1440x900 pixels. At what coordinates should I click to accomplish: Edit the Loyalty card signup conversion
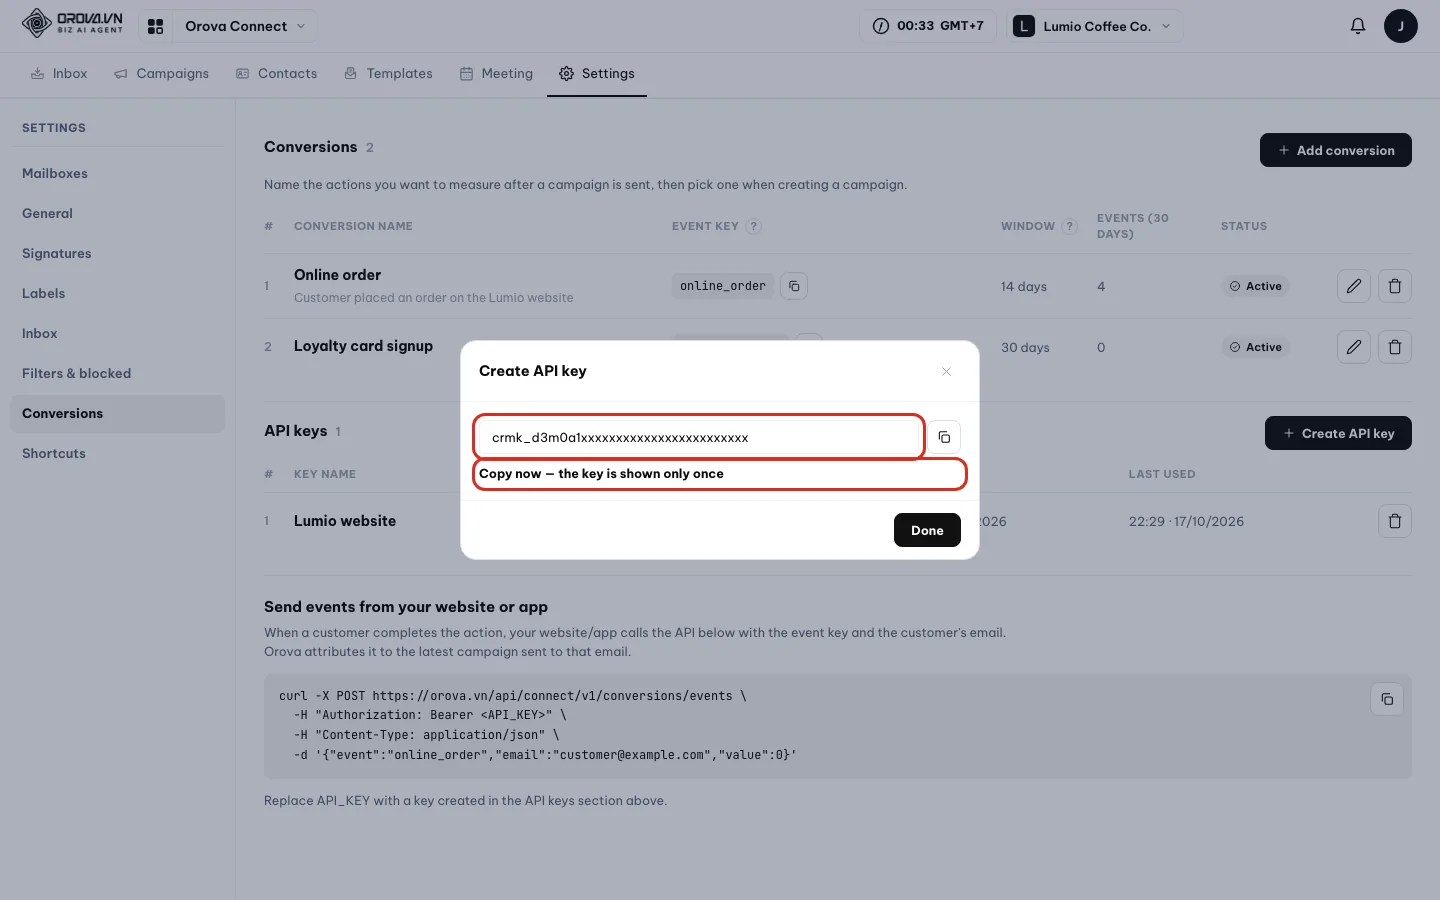[1354, 347]
